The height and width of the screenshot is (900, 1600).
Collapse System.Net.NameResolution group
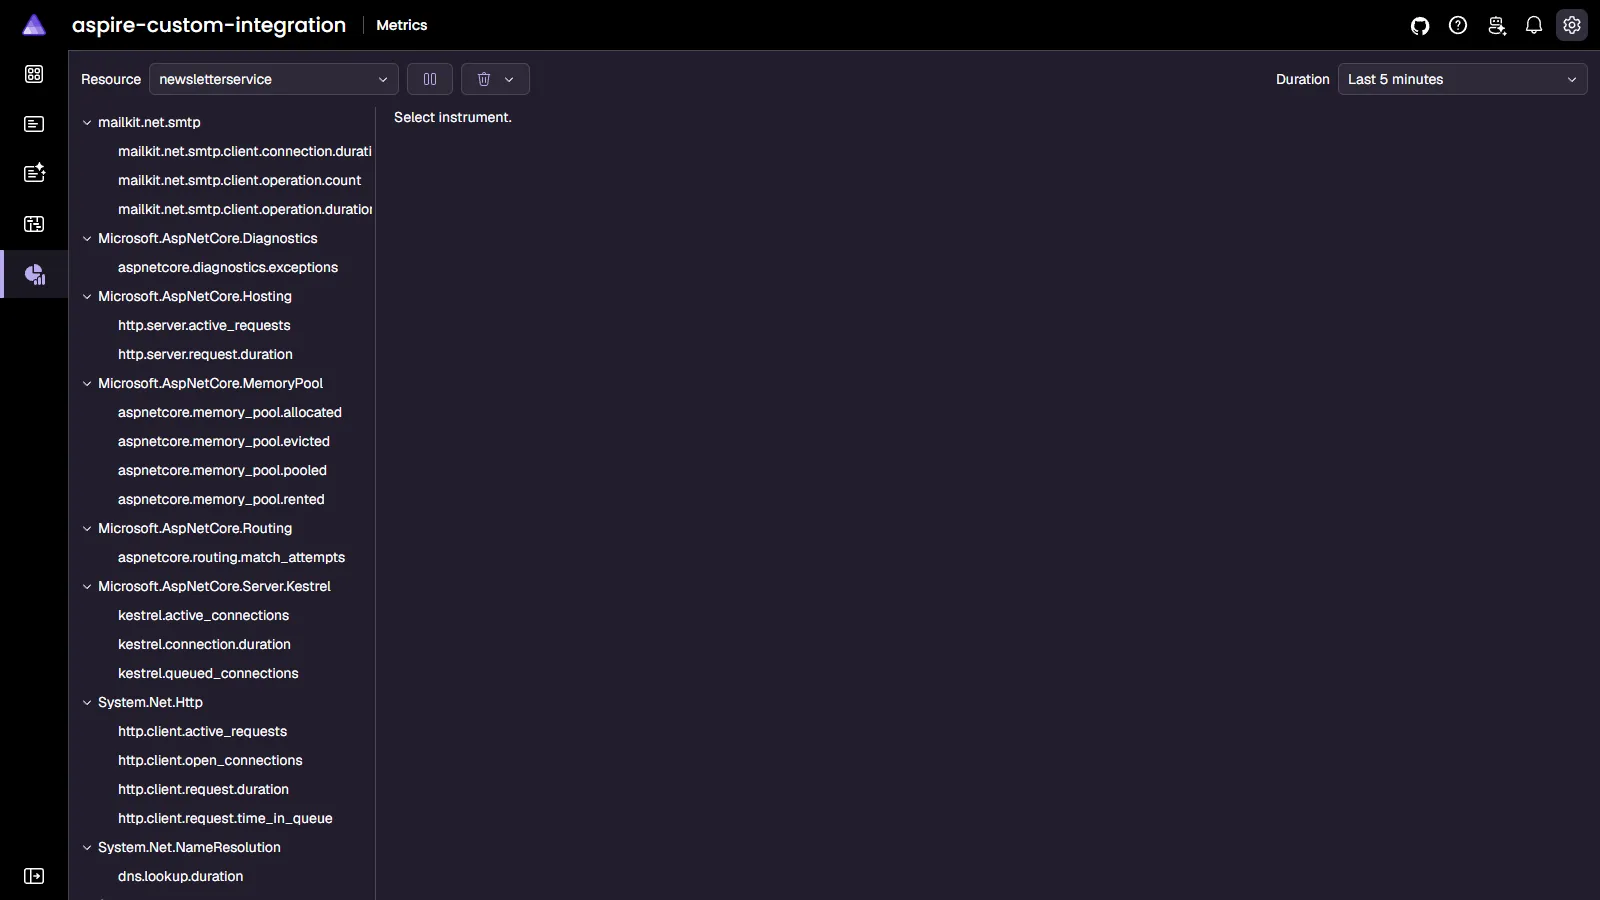[x=87, y=847]
